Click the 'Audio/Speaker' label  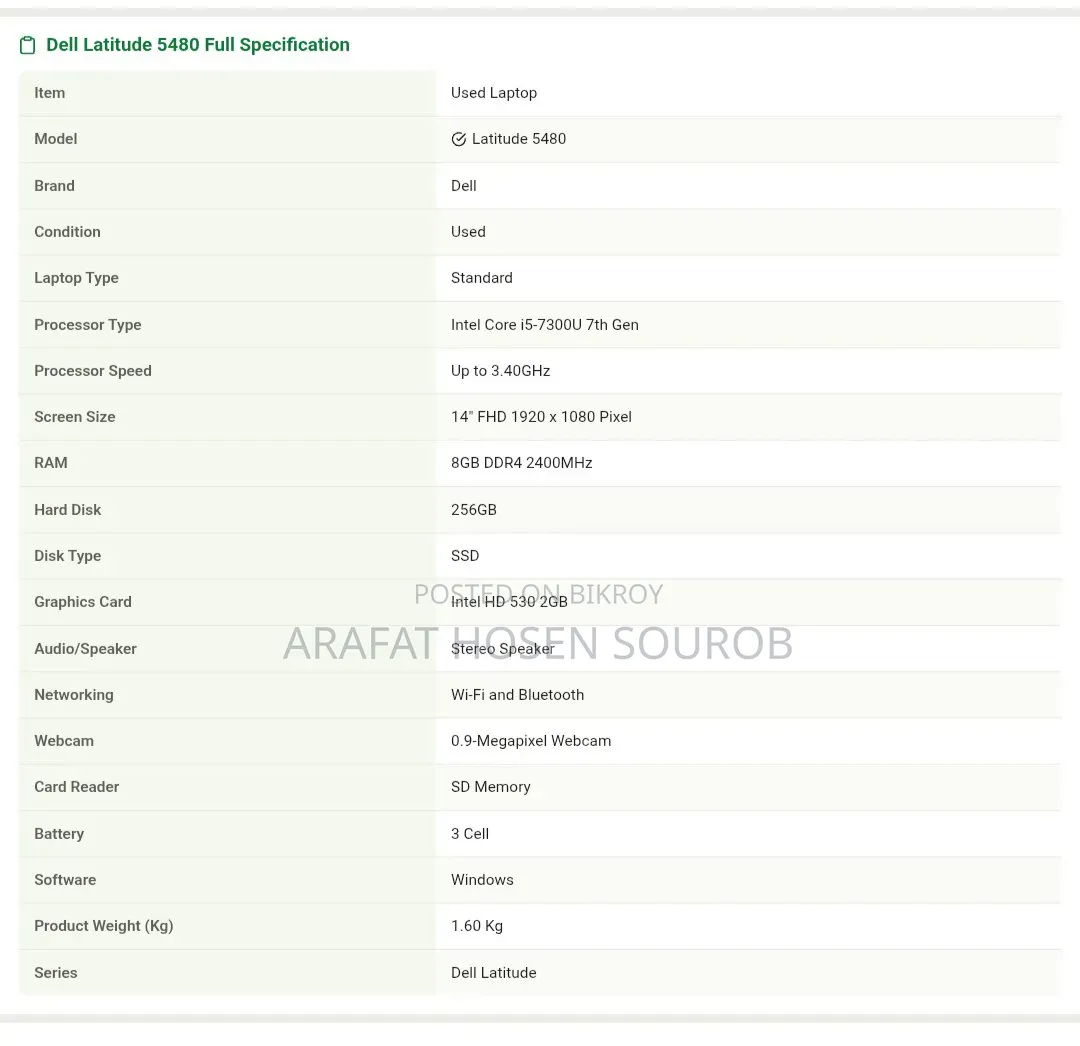[x=85, y=649]
